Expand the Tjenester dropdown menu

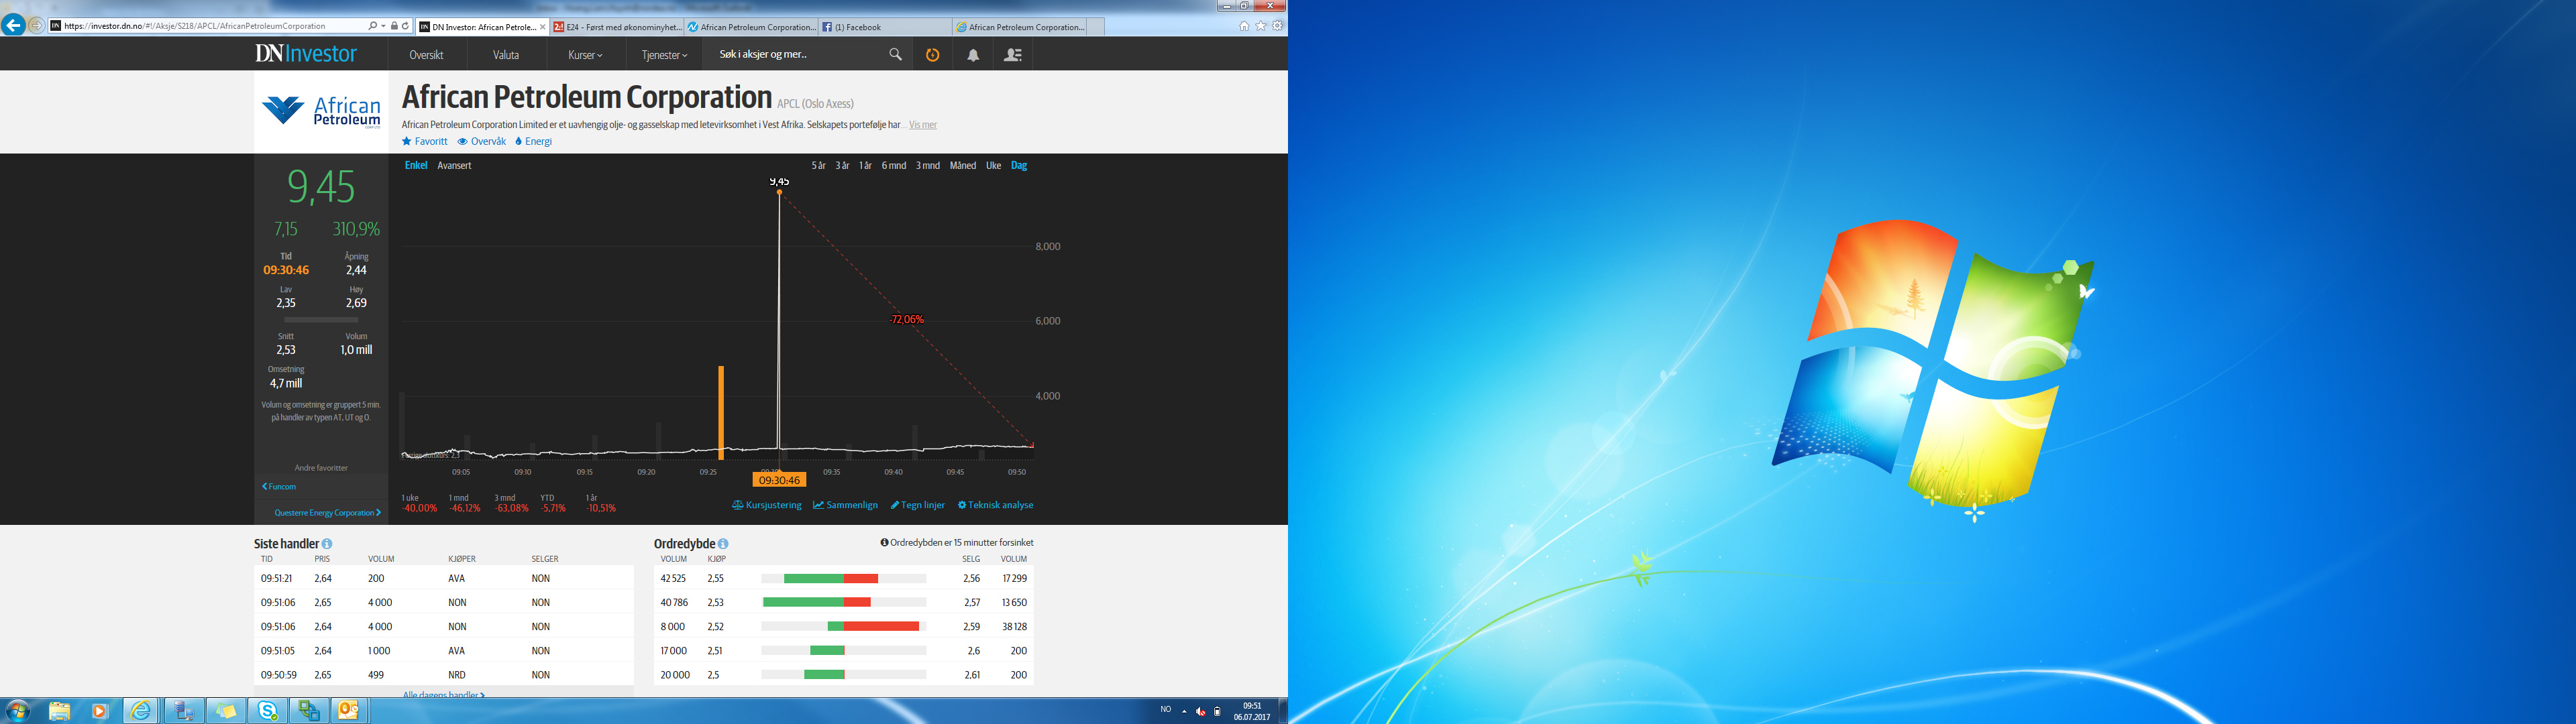tap(664, 55)
